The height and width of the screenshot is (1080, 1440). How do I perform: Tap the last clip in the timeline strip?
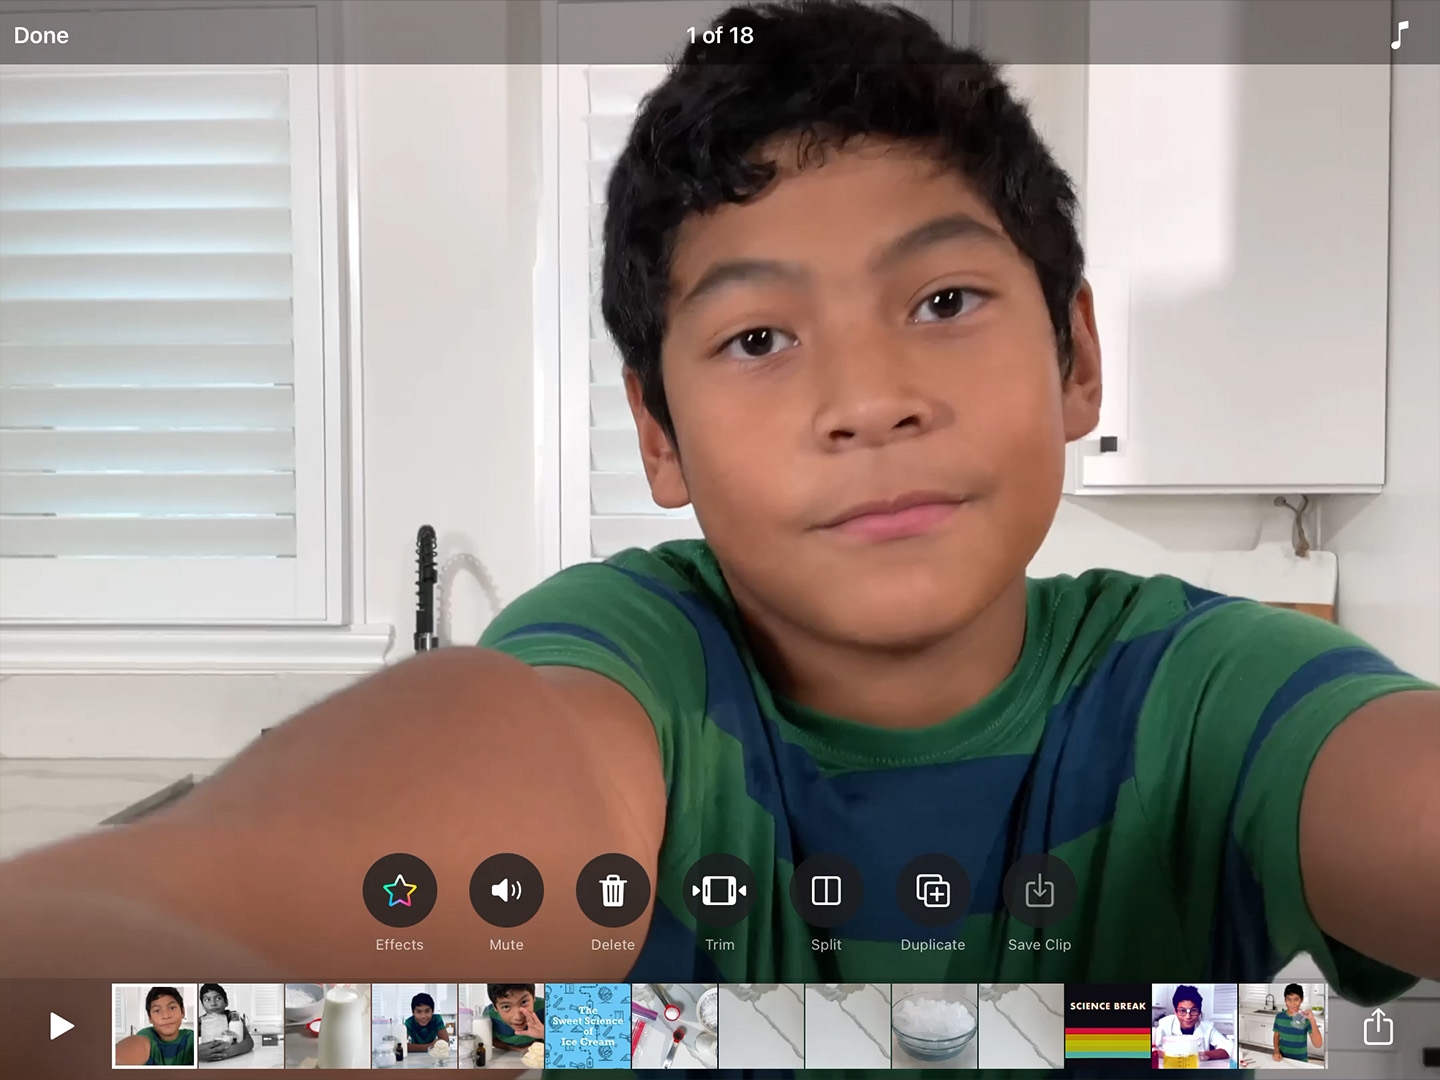point(1284,1026)
